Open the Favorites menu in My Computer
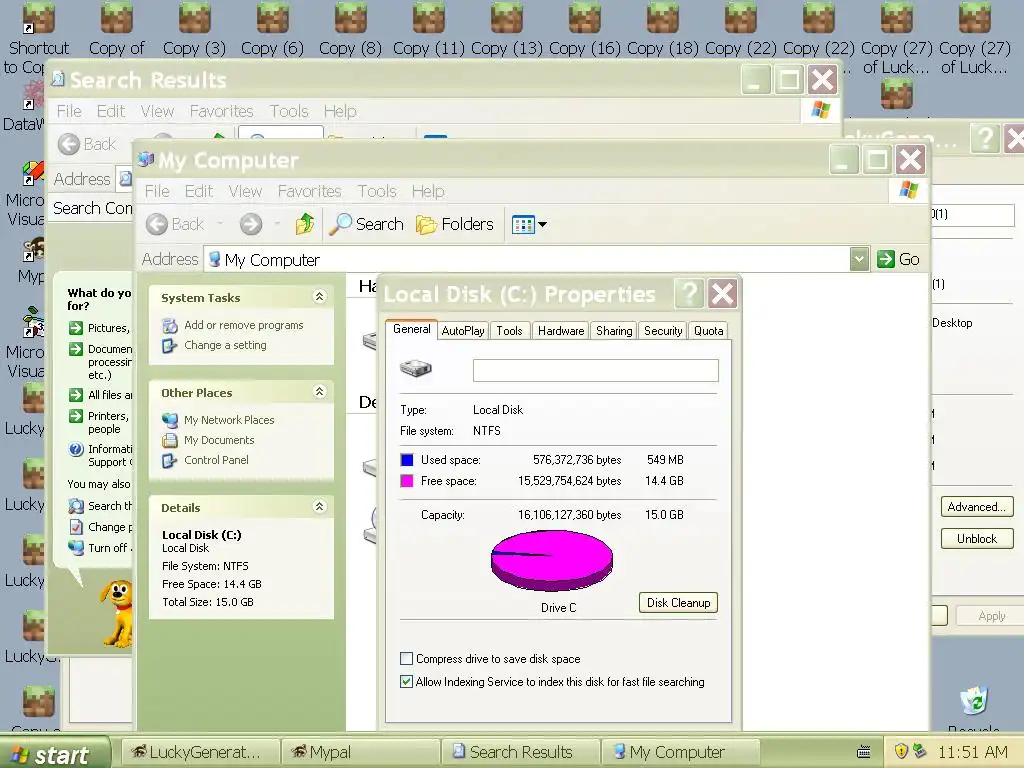Image resolution: width=1024 pixels, height=768 pixels. [310, 191]
